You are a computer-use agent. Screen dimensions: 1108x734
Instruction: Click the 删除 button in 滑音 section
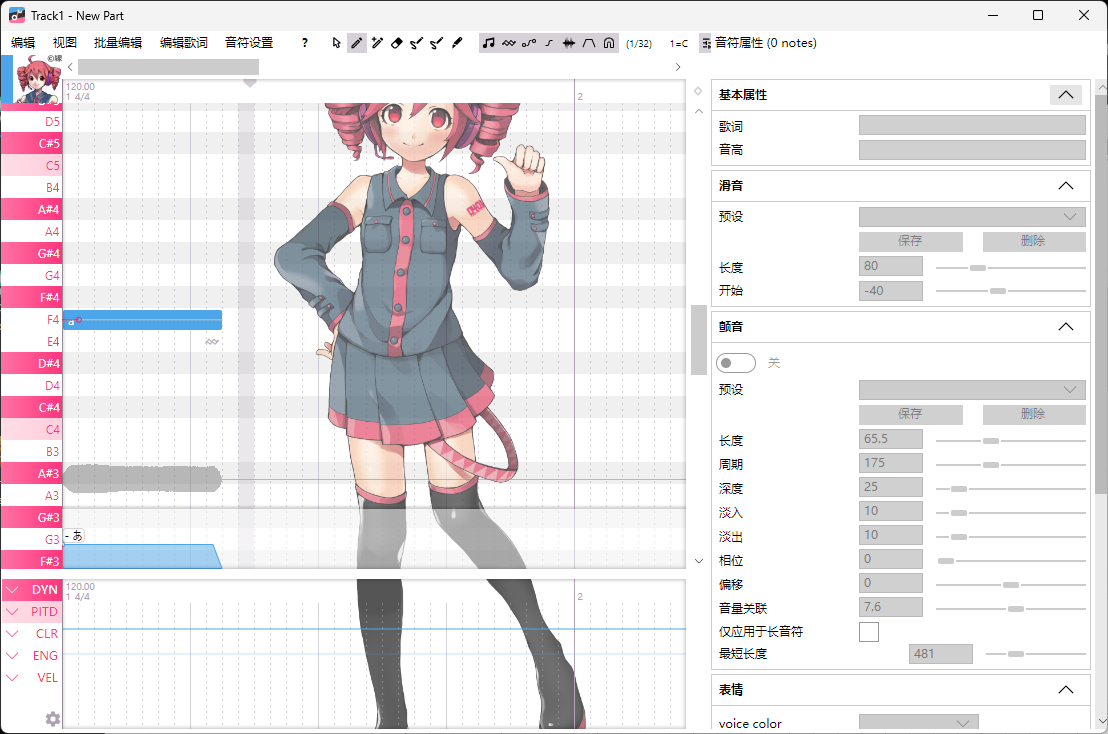pos(1033,241)
